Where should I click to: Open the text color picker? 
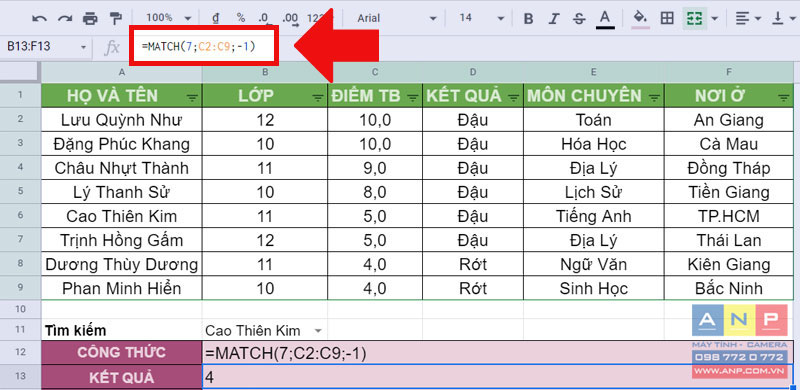[605, 19]
